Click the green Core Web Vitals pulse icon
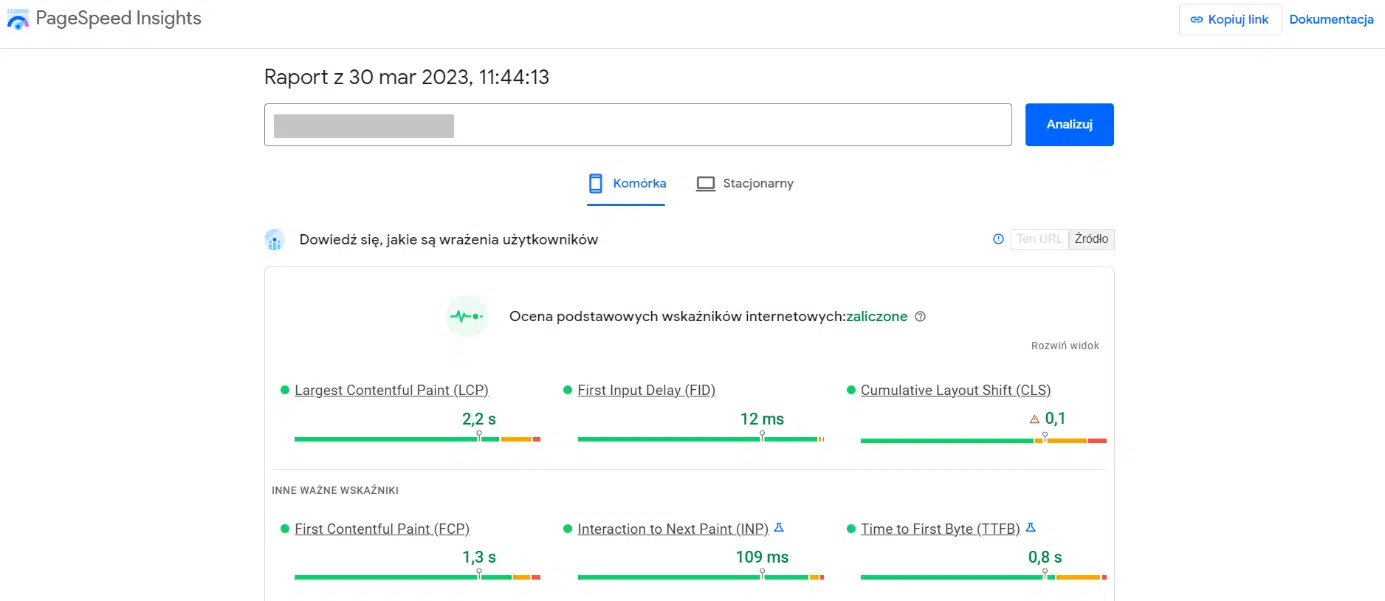 [x=466, y=316]
